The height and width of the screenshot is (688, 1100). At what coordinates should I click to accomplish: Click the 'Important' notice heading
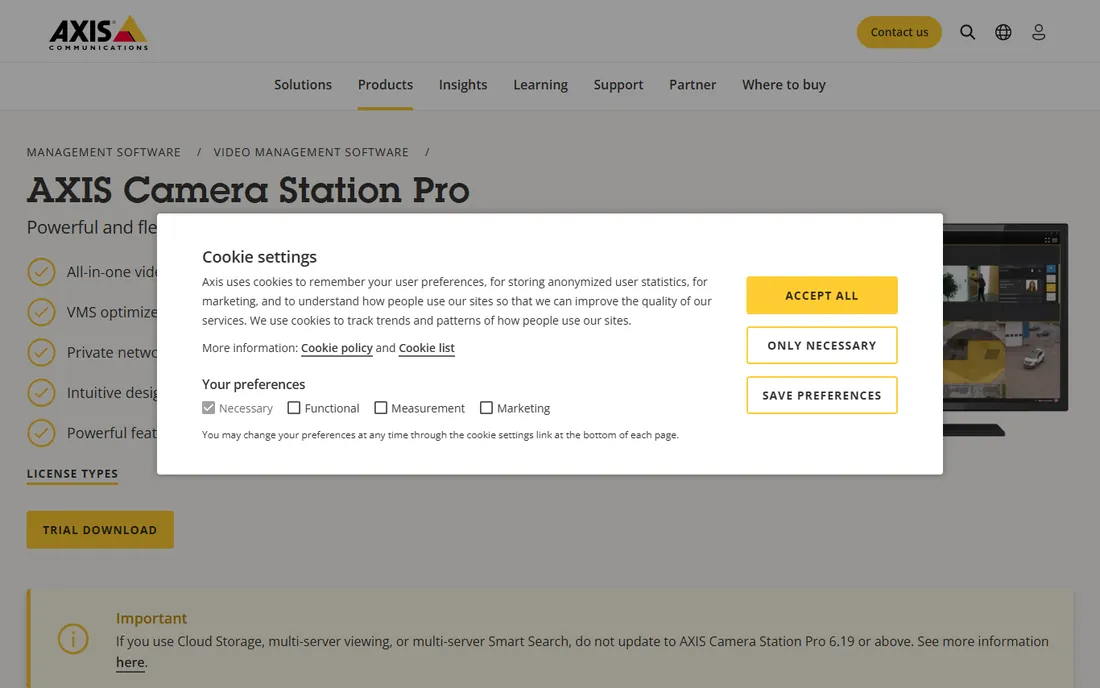[152, 619]
